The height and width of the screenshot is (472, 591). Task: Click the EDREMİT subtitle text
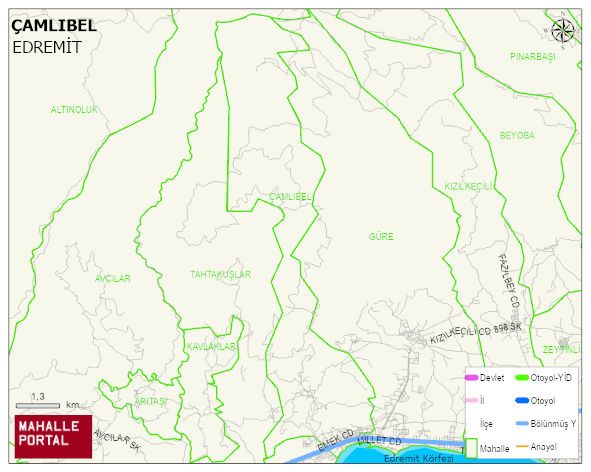click(x=47, y=48)
